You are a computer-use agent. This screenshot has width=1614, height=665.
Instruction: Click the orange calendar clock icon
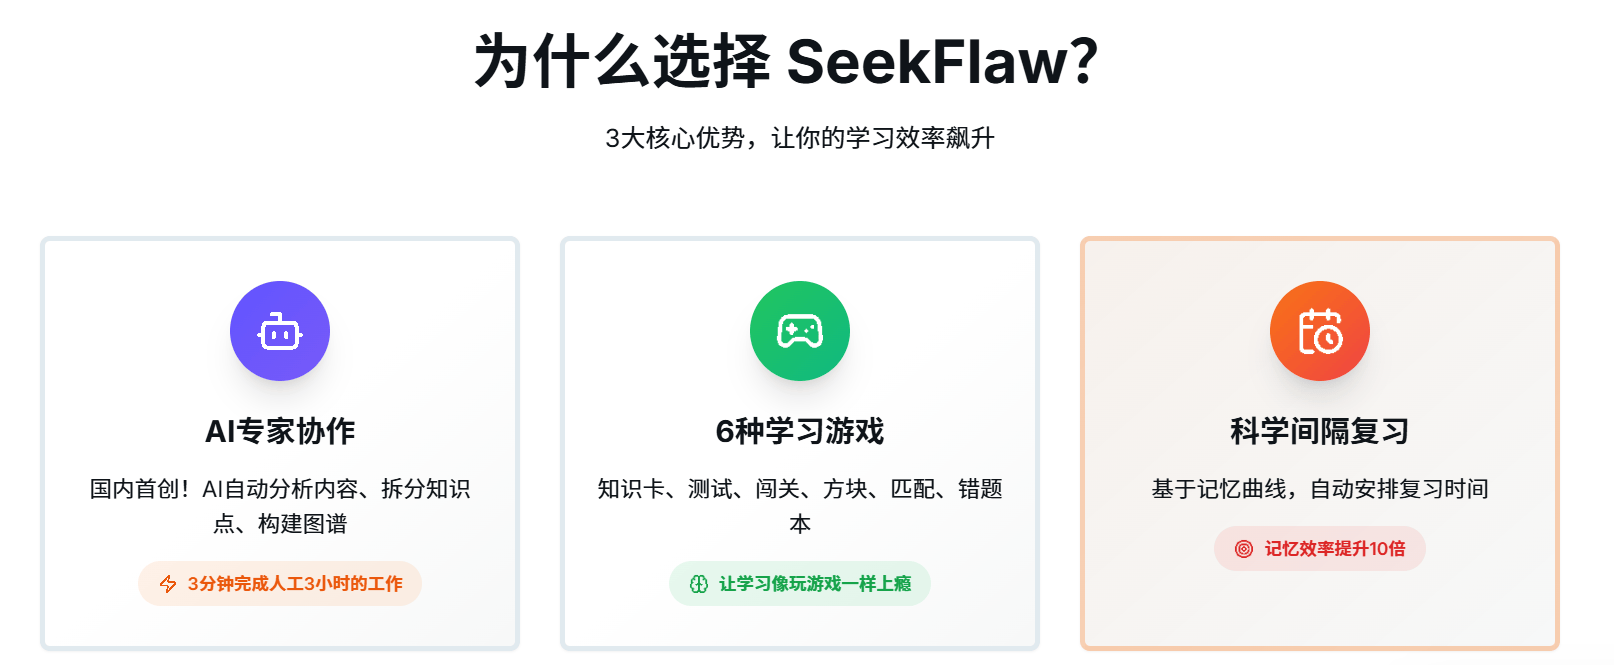1320,331
